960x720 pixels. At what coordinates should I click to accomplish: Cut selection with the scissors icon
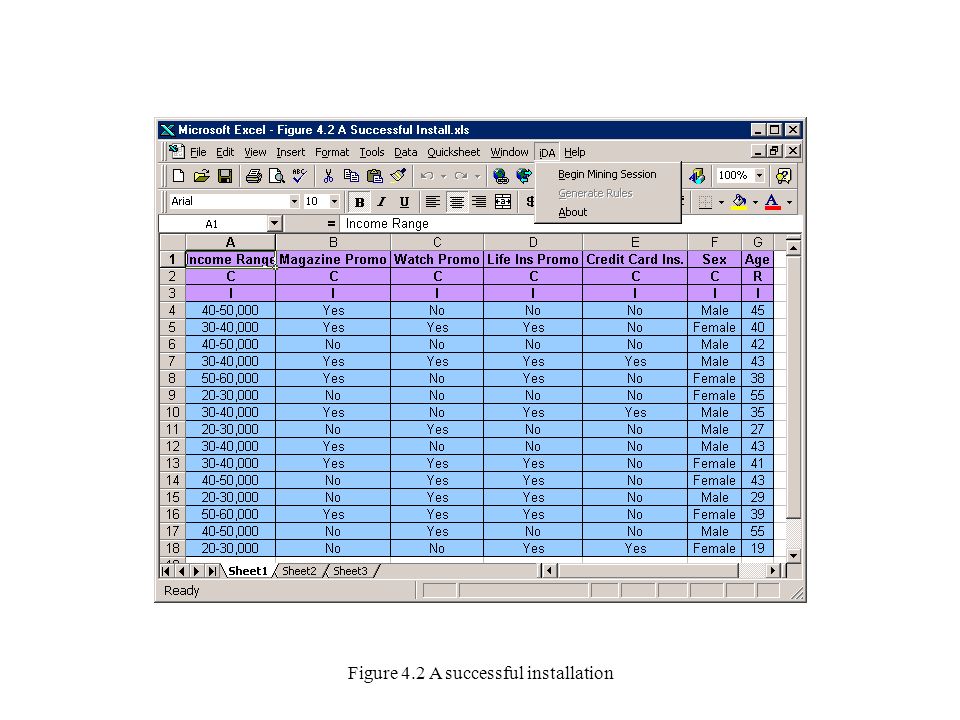pyautogui.click(x=328, y=176)
